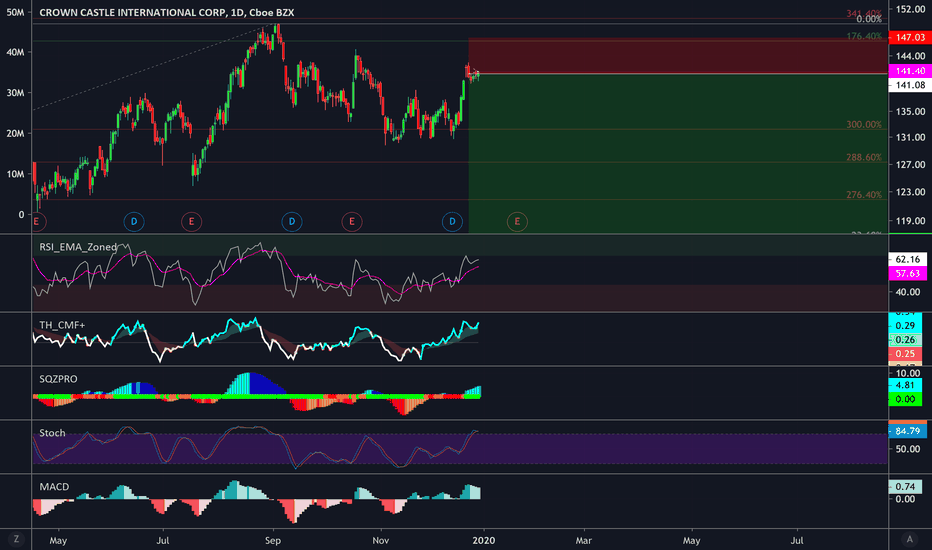Click the Mar label on the time axis

[x=584, y=540]
